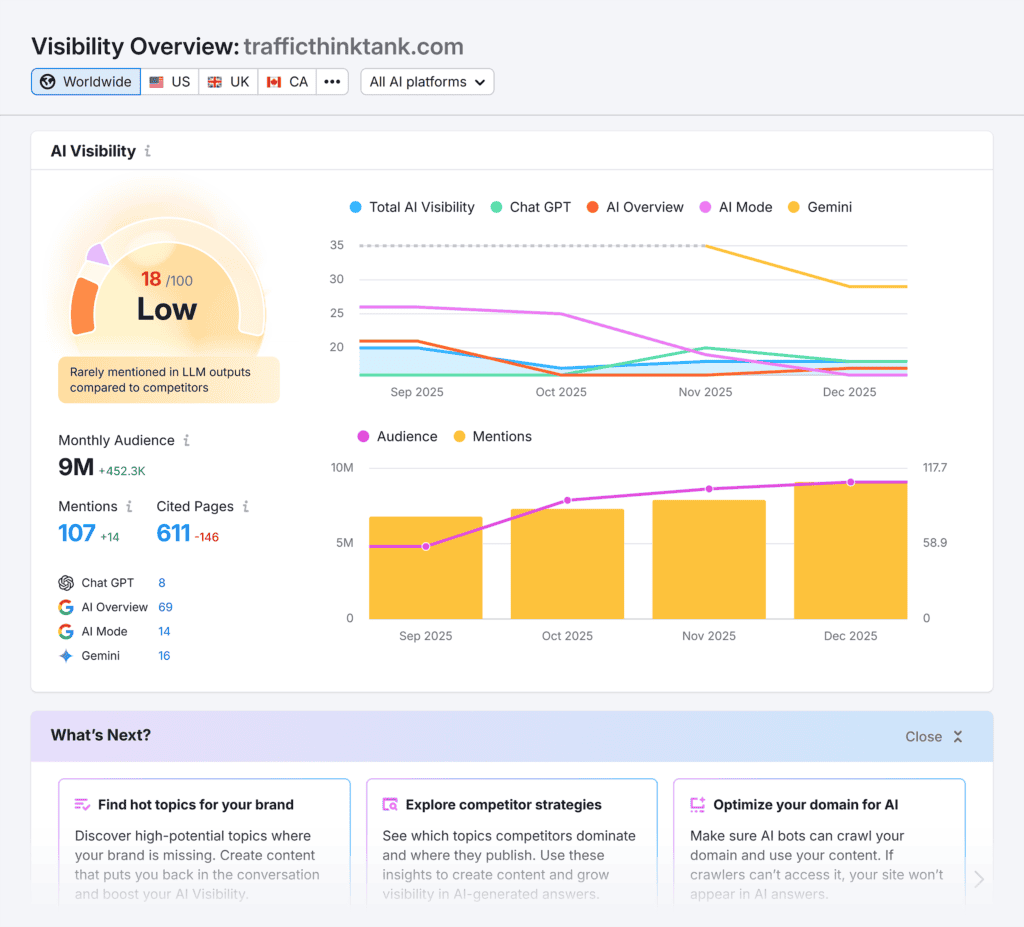Click the Cited Pages info icon
This screenshot has height=927, width=1024.
246,506
